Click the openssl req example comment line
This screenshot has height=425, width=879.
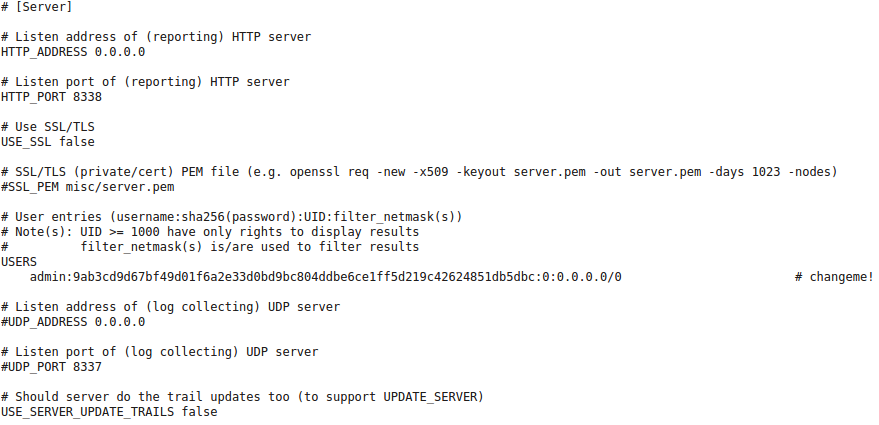419,172
